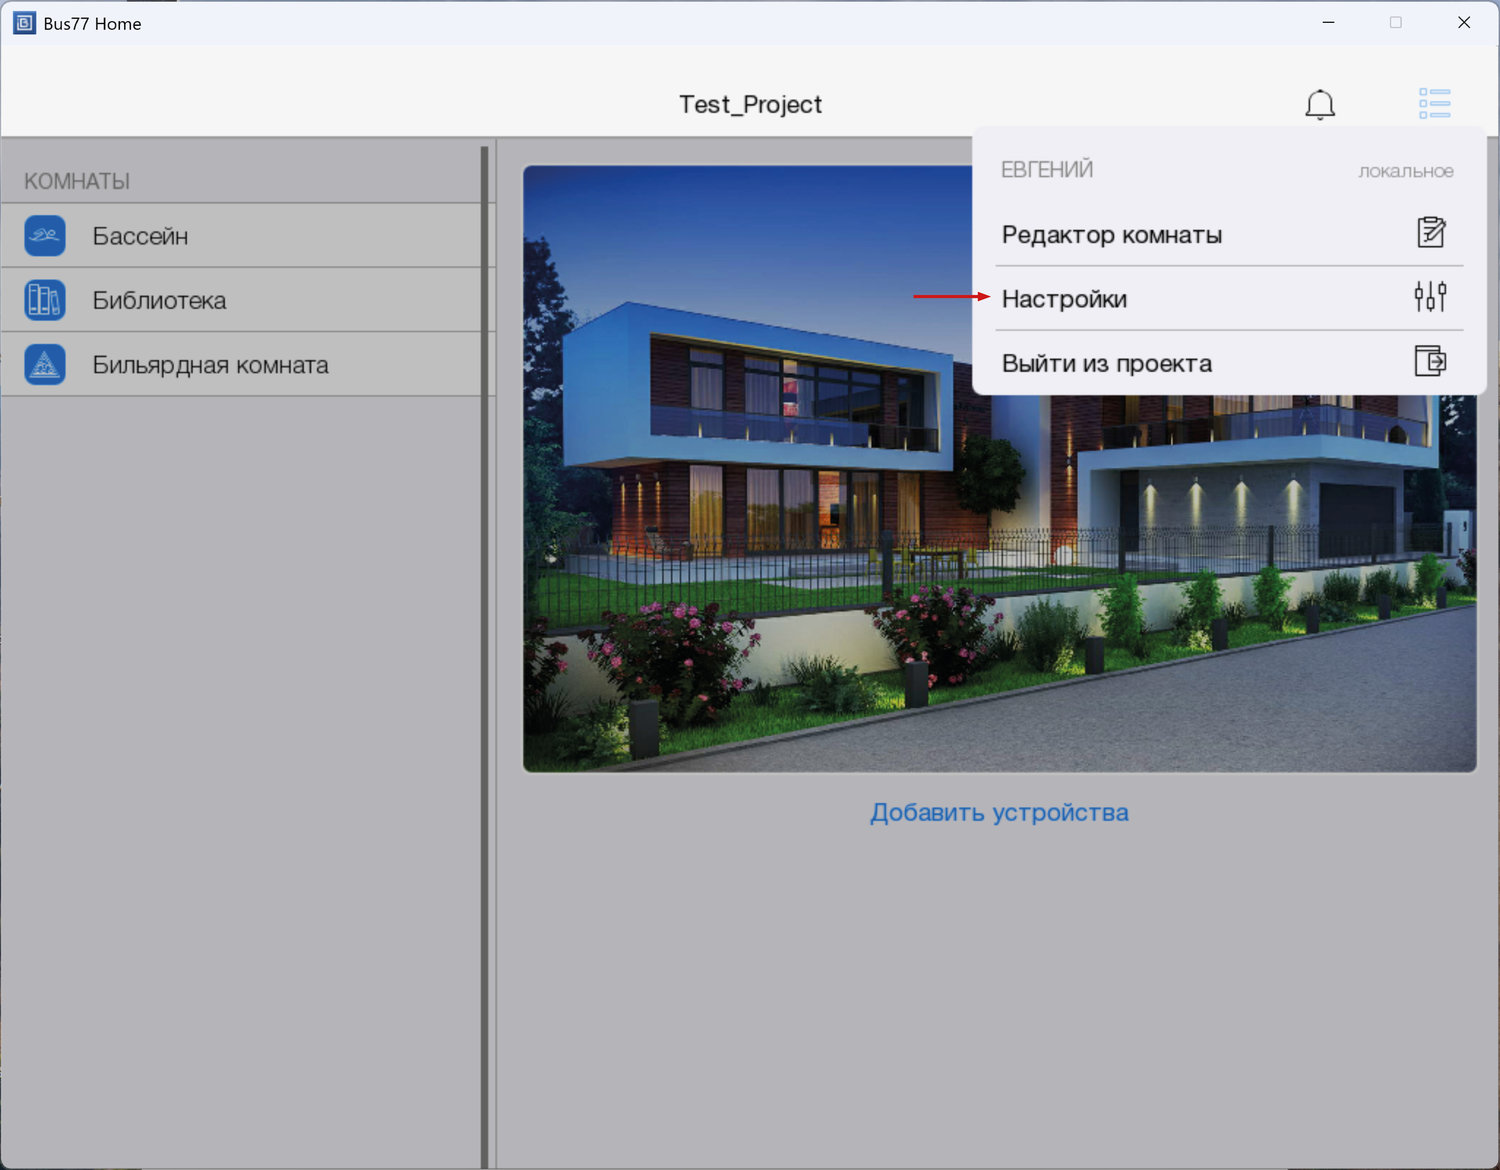The height and width of the screenshot is (1170, 1500).
Task: Open the Библиотека room label
Action: click(x=159, y=300)
